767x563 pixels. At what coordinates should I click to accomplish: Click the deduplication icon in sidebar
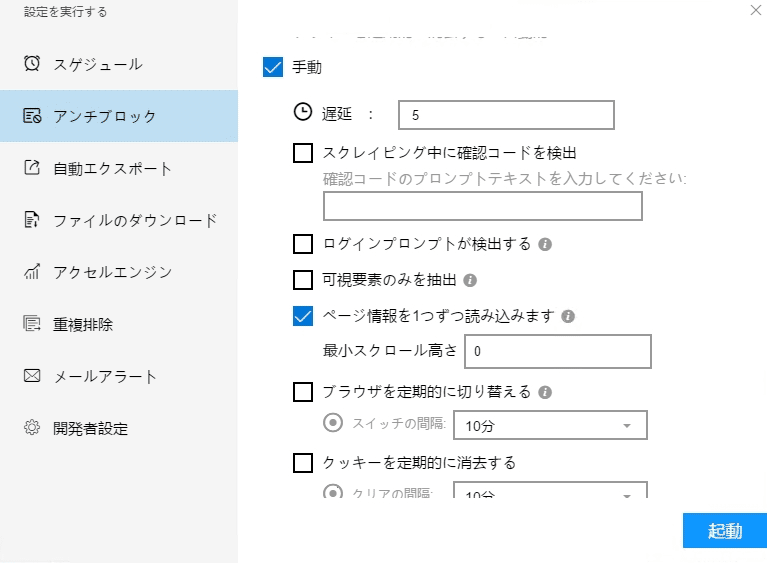point(32,324)
